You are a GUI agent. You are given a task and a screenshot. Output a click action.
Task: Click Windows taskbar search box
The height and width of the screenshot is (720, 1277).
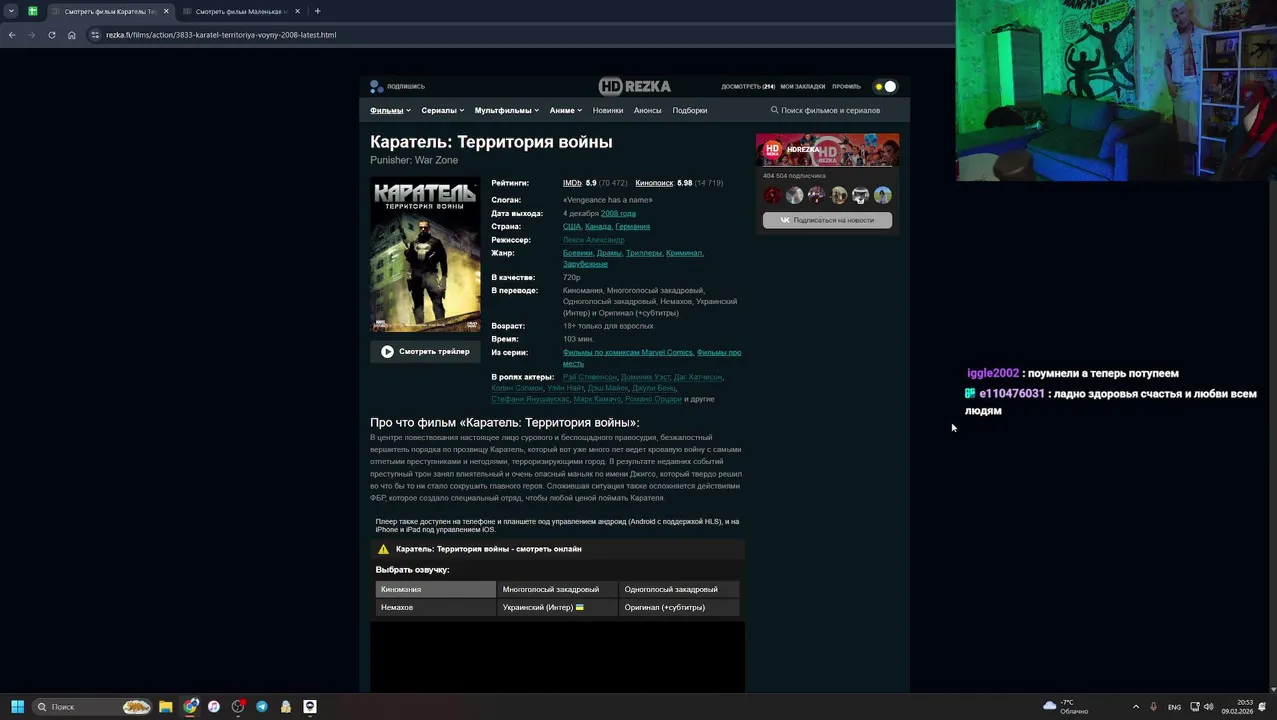(92, 707)
